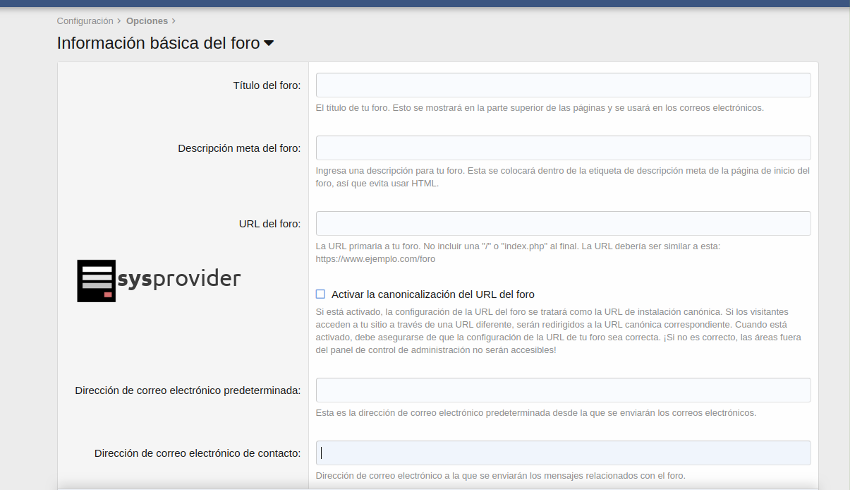
Task: Click the sysprovider wordmark text
Action: pyautogui.click(x=179, y=278)
